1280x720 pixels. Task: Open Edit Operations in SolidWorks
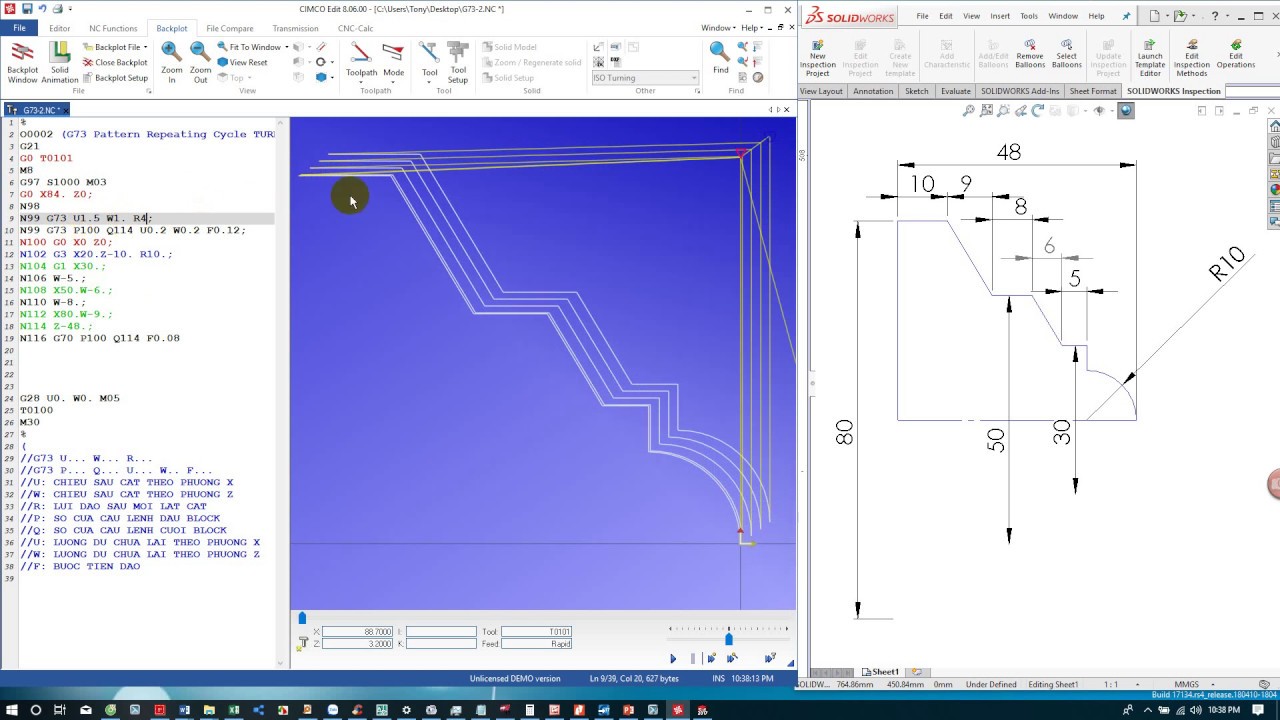click(x=1236, y=54)
